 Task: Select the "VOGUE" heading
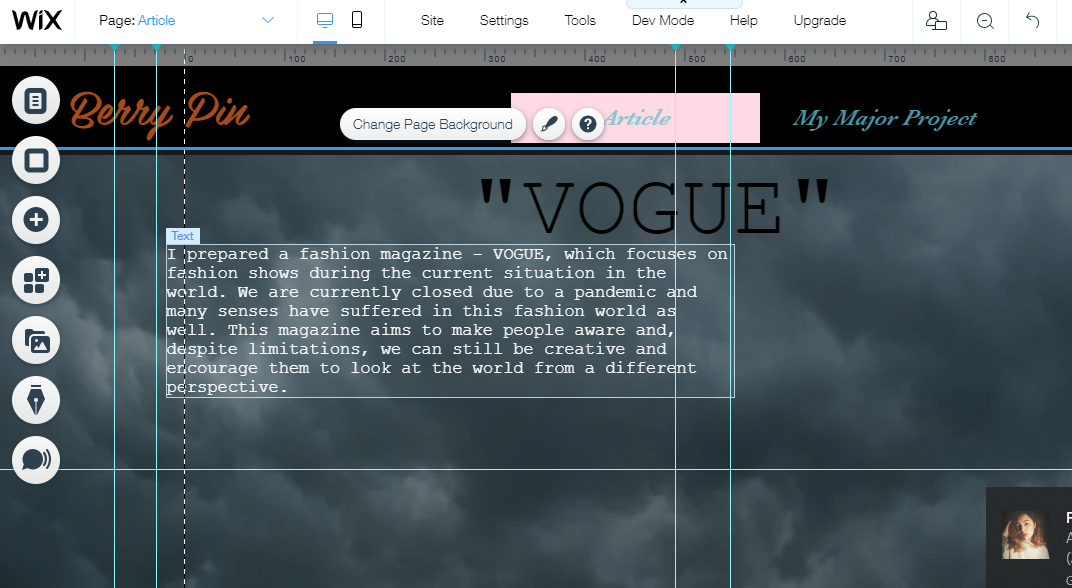[x=654, y=206]
